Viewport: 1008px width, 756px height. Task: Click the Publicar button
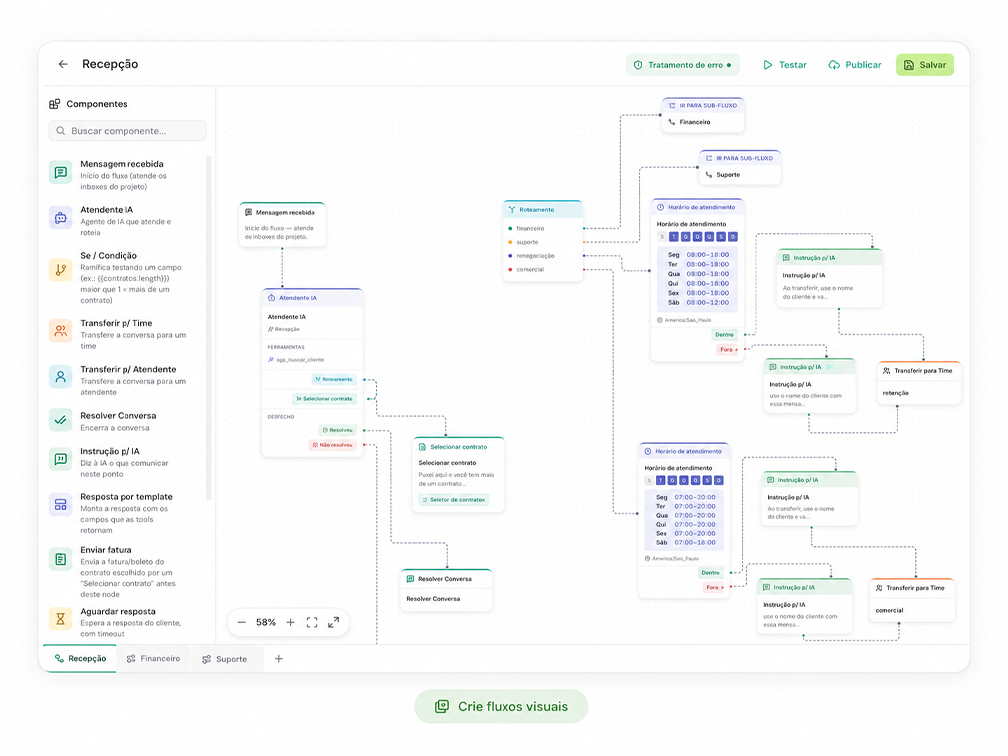tap(855, 65)
